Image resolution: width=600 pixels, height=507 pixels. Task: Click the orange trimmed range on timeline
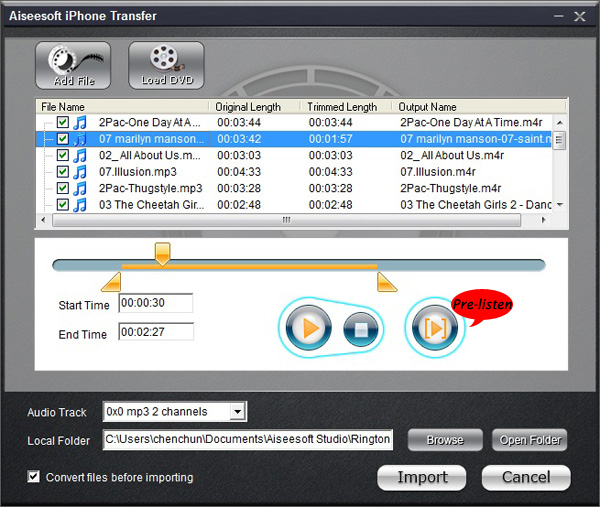coord(249,267)
